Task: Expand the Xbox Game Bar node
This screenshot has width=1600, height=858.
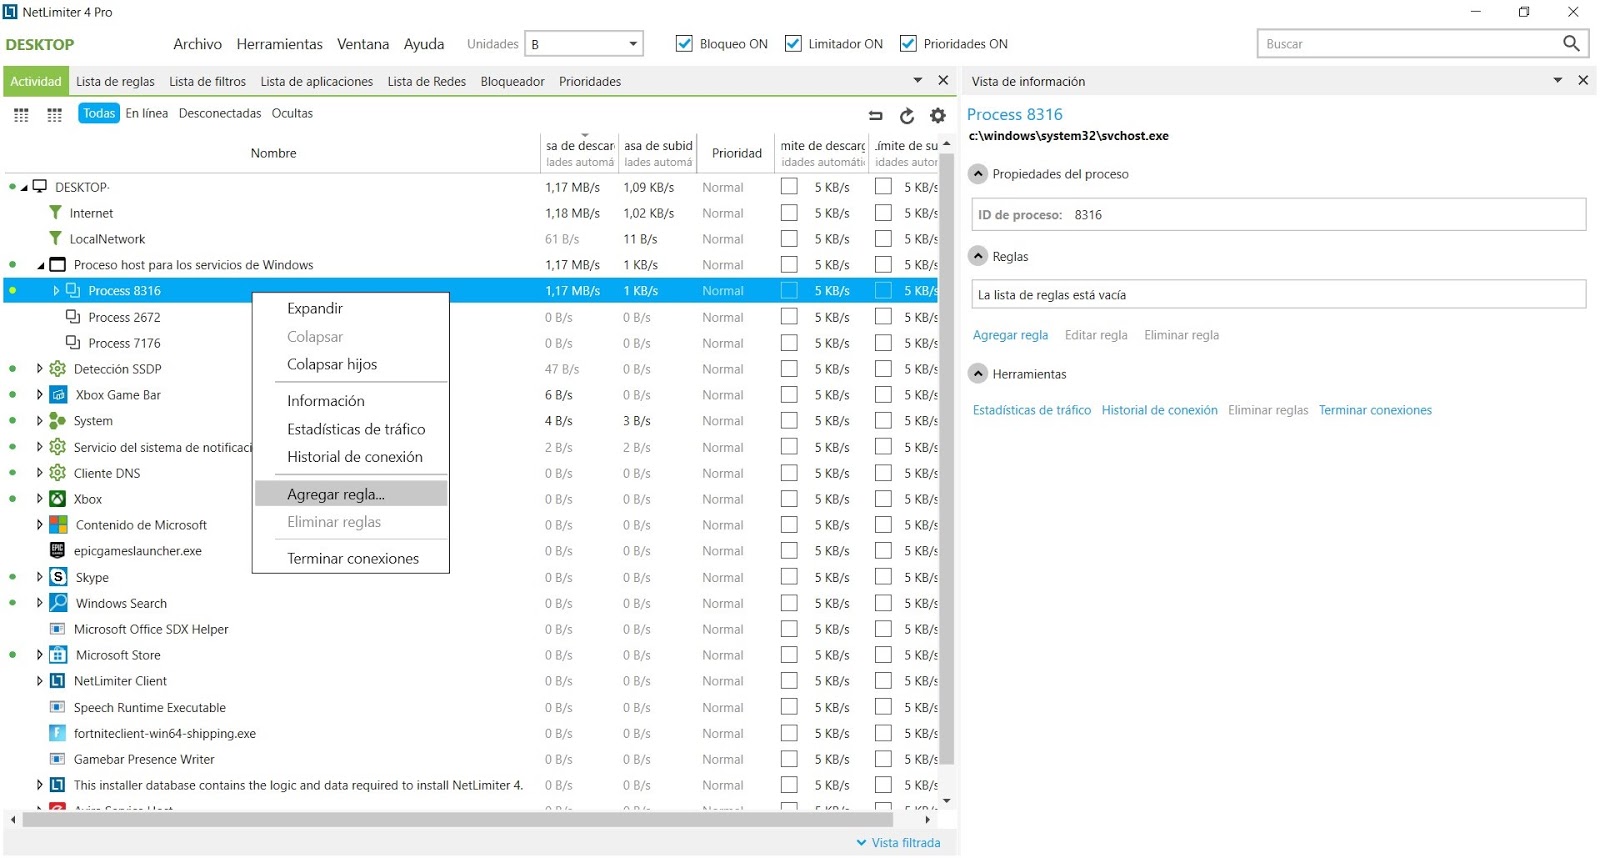Action: 40,395
